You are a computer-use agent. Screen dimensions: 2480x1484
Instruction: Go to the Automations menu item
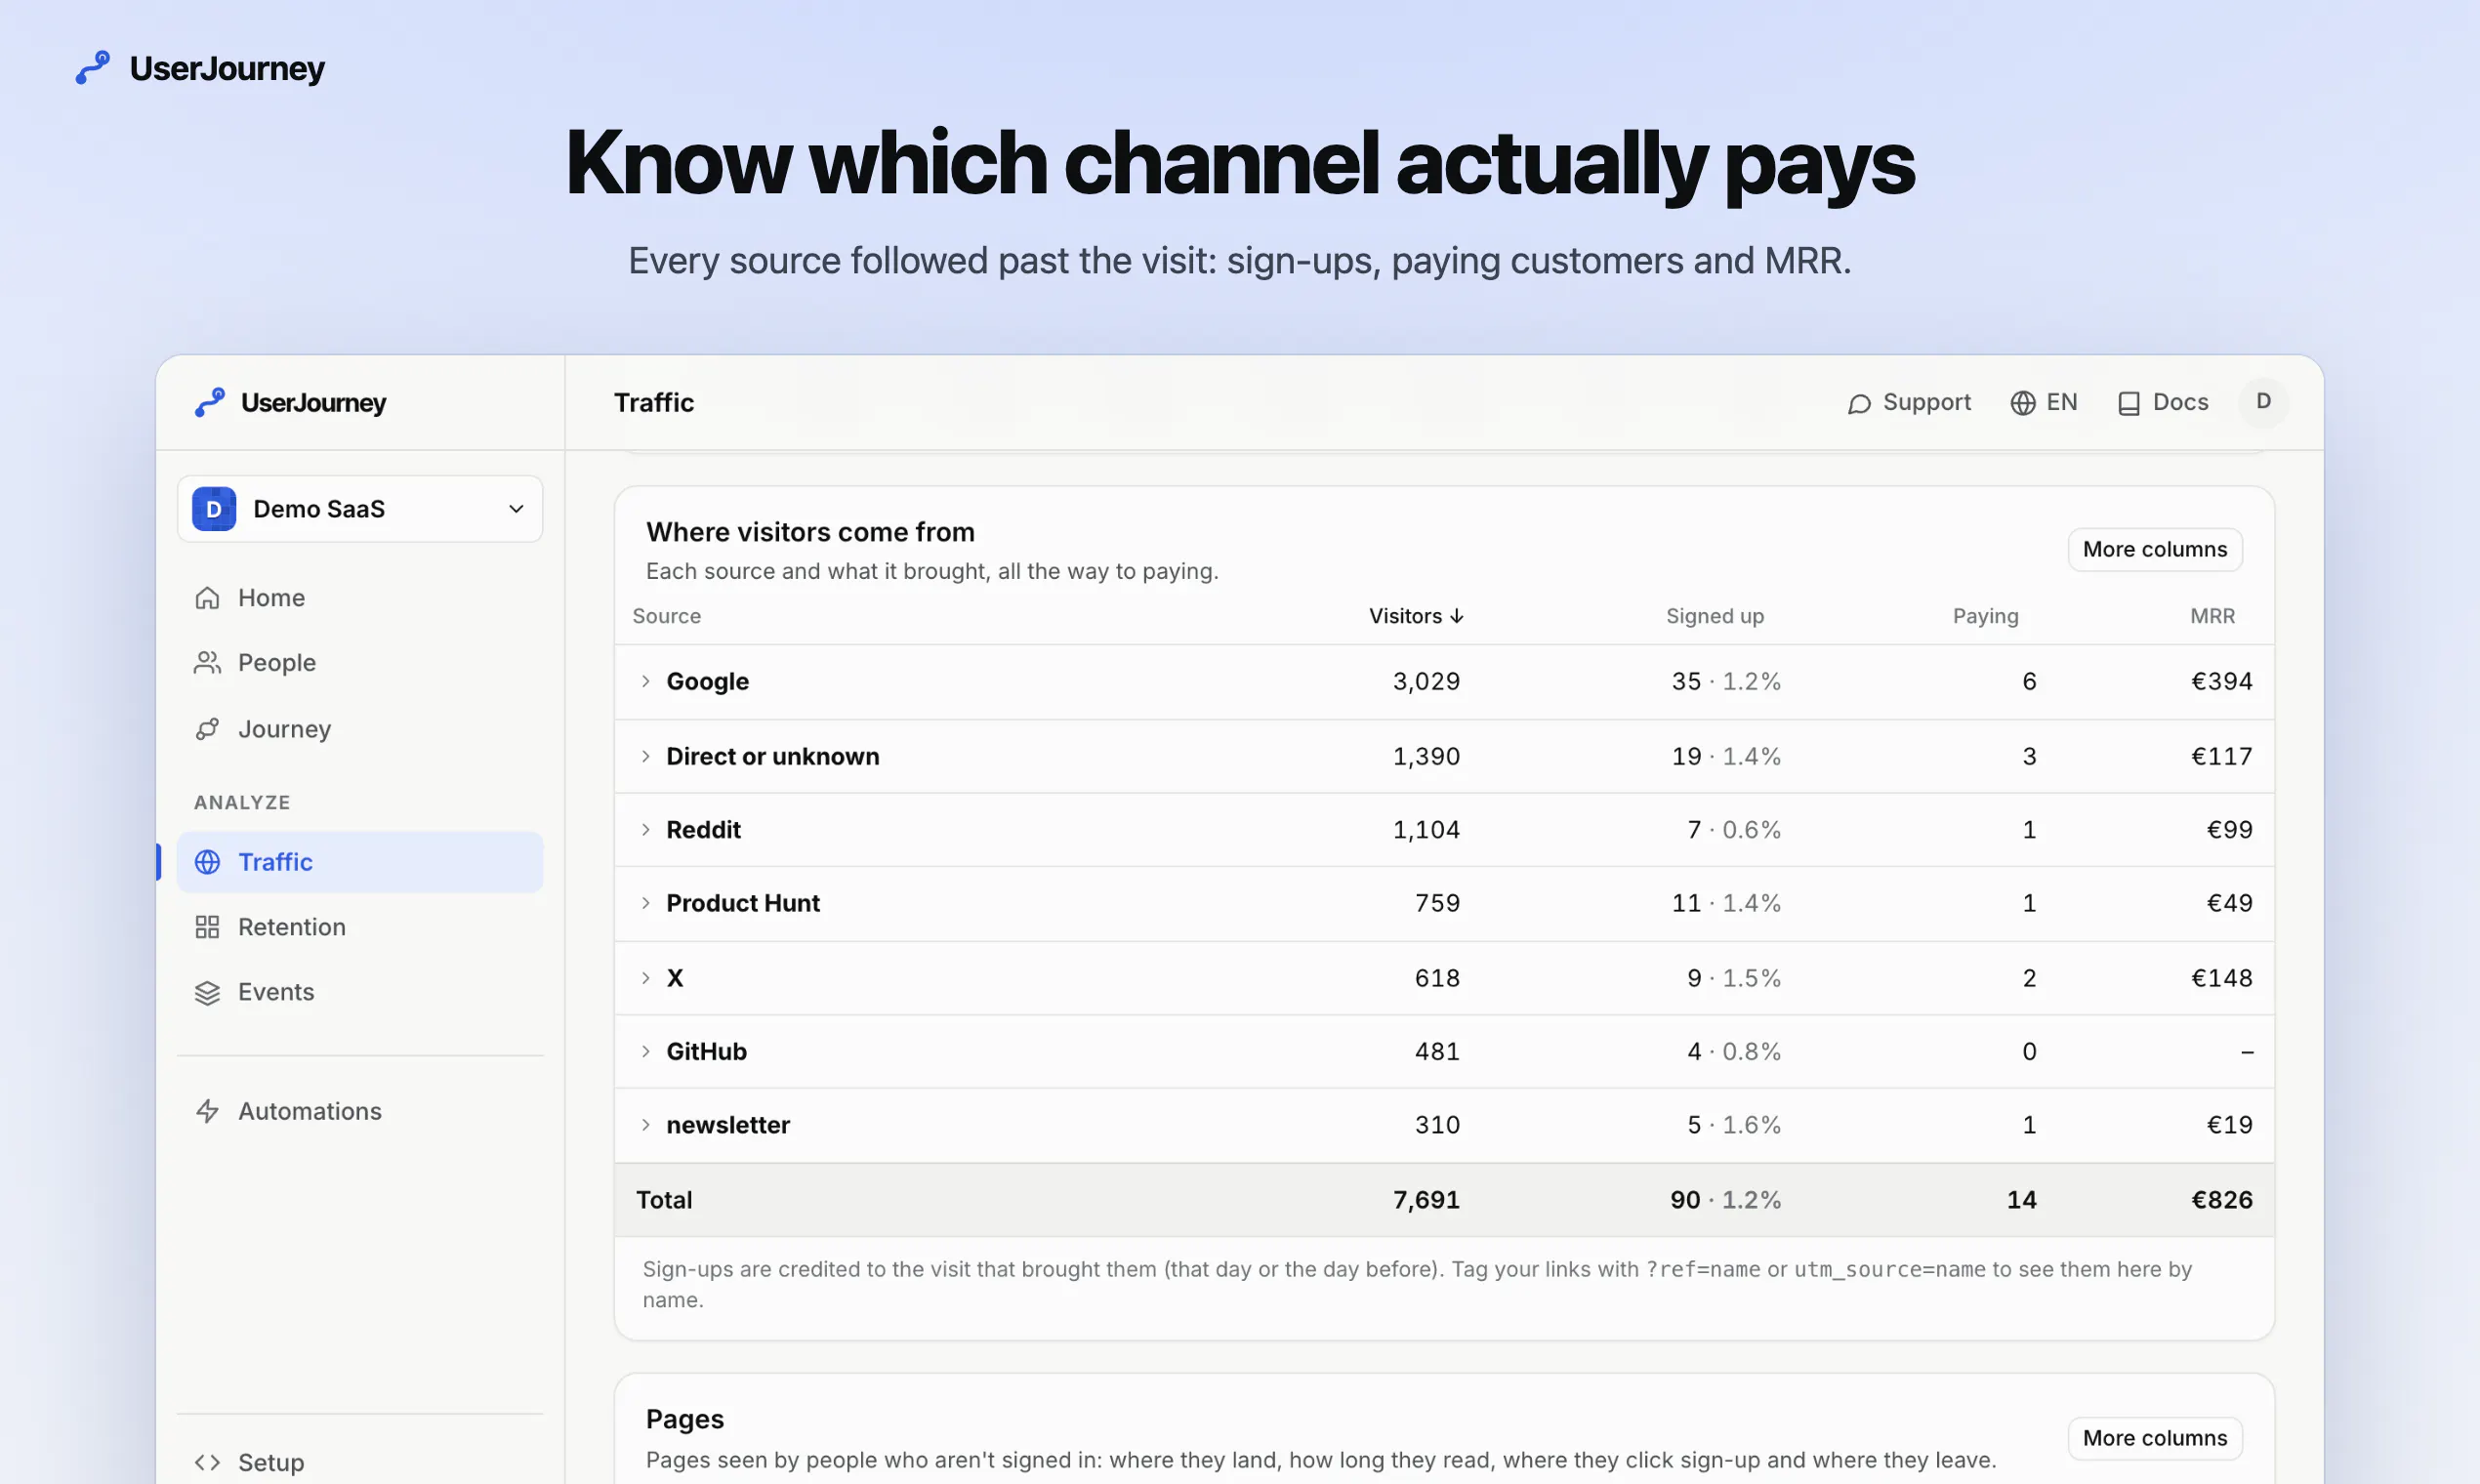click(360, 1111)
